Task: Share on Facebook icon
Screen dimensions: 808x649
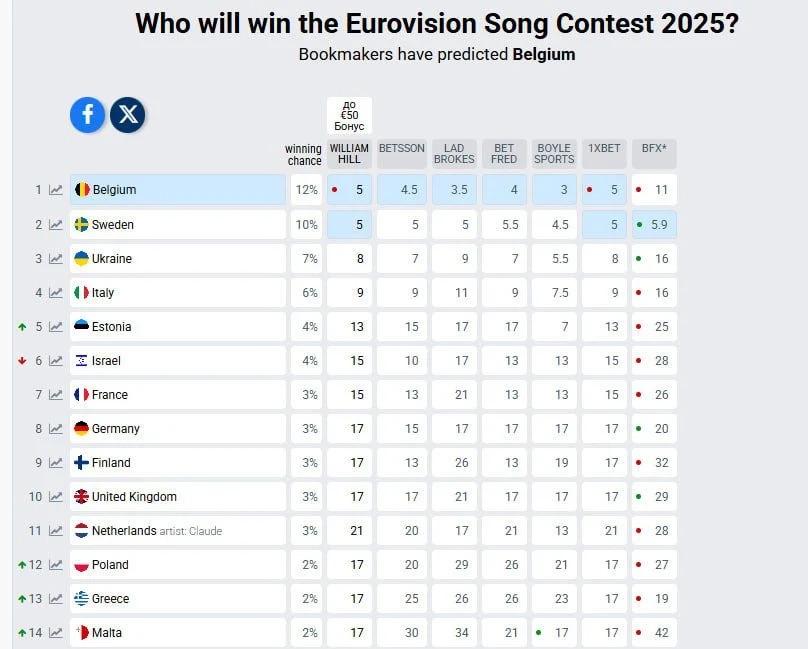Action: pyautogui.click(x=88, y=115)
